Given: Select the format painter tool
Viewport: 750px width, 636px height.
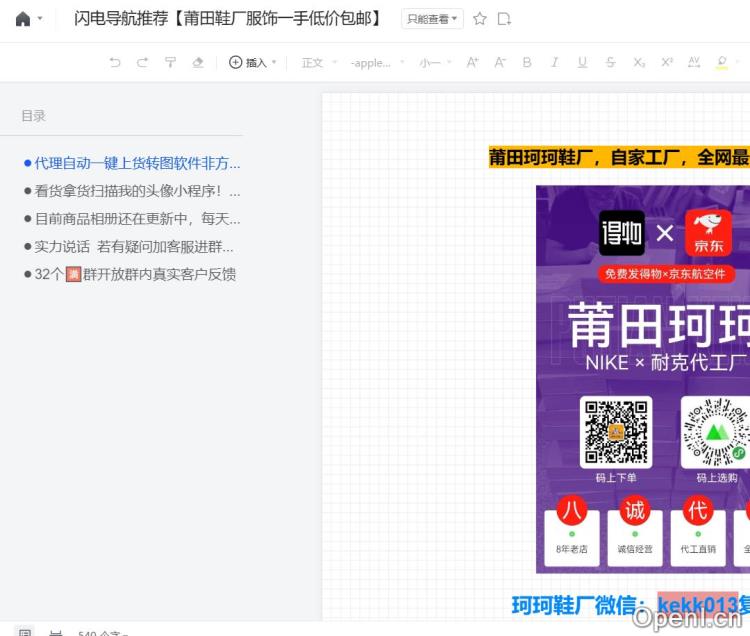Looking at the screenshot, I should 170,63.
